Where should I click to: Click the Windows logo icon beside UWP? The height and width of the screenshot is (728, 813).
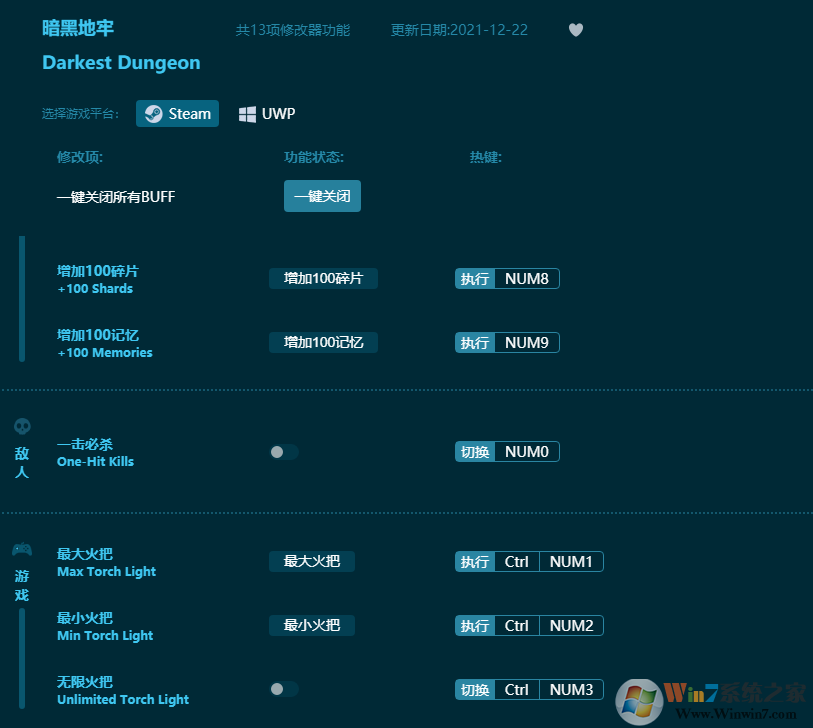[247, 114]
